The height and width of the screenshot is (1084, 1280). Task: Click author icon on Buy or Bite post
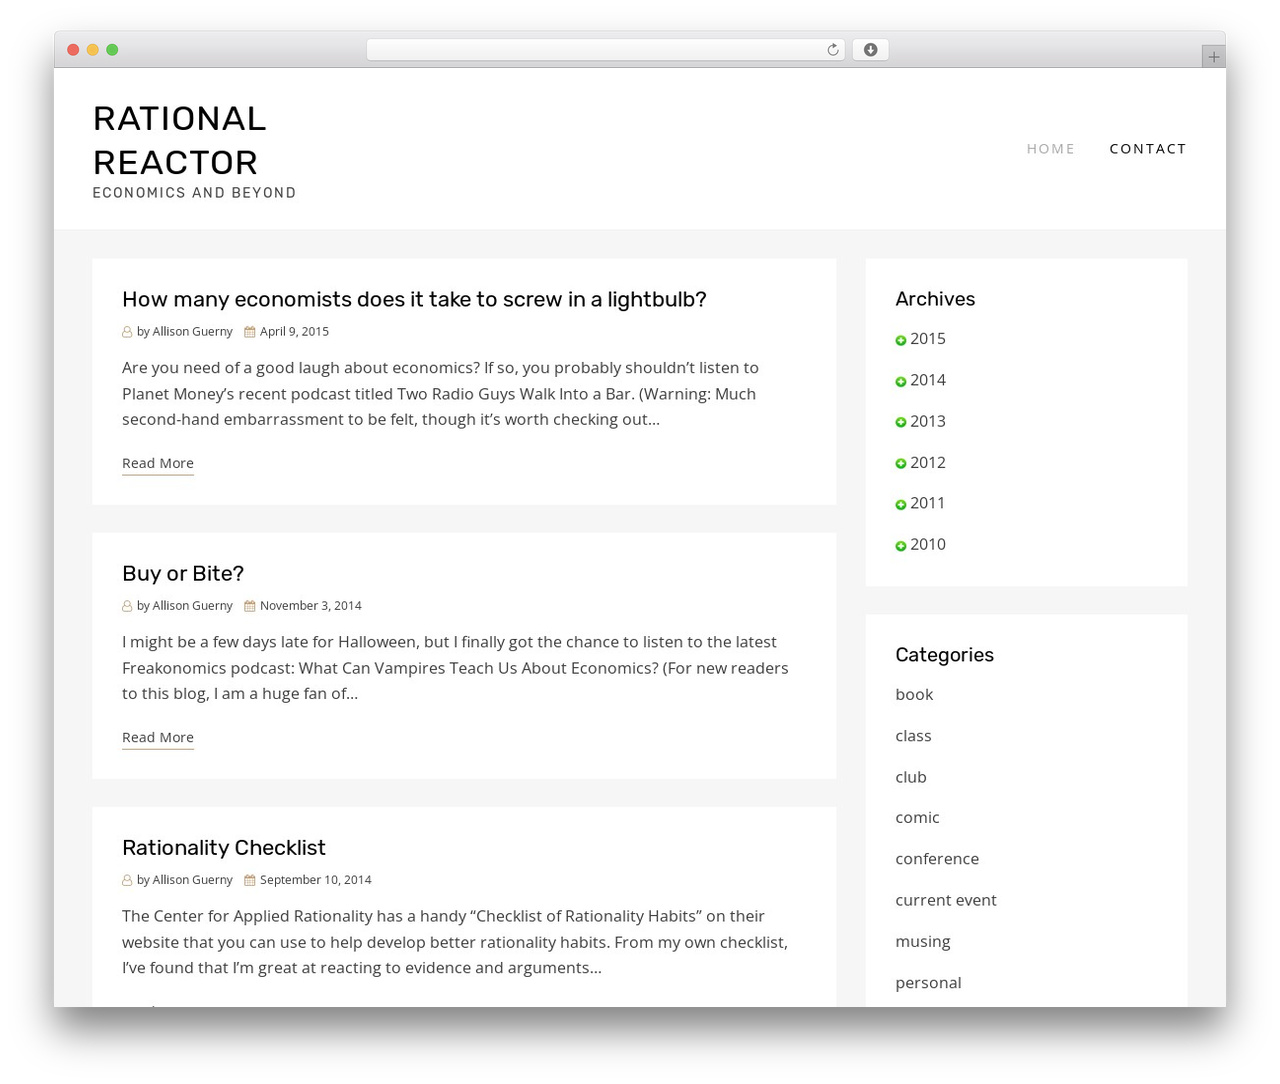tap(127, 606)
